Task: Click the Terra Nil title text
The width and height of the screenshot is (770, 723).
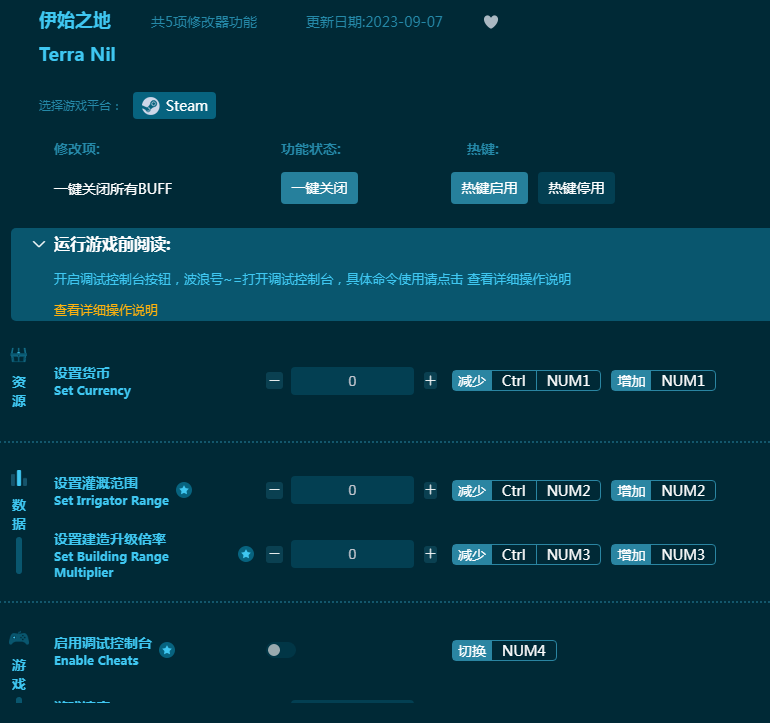Action: tap(77, 55)
